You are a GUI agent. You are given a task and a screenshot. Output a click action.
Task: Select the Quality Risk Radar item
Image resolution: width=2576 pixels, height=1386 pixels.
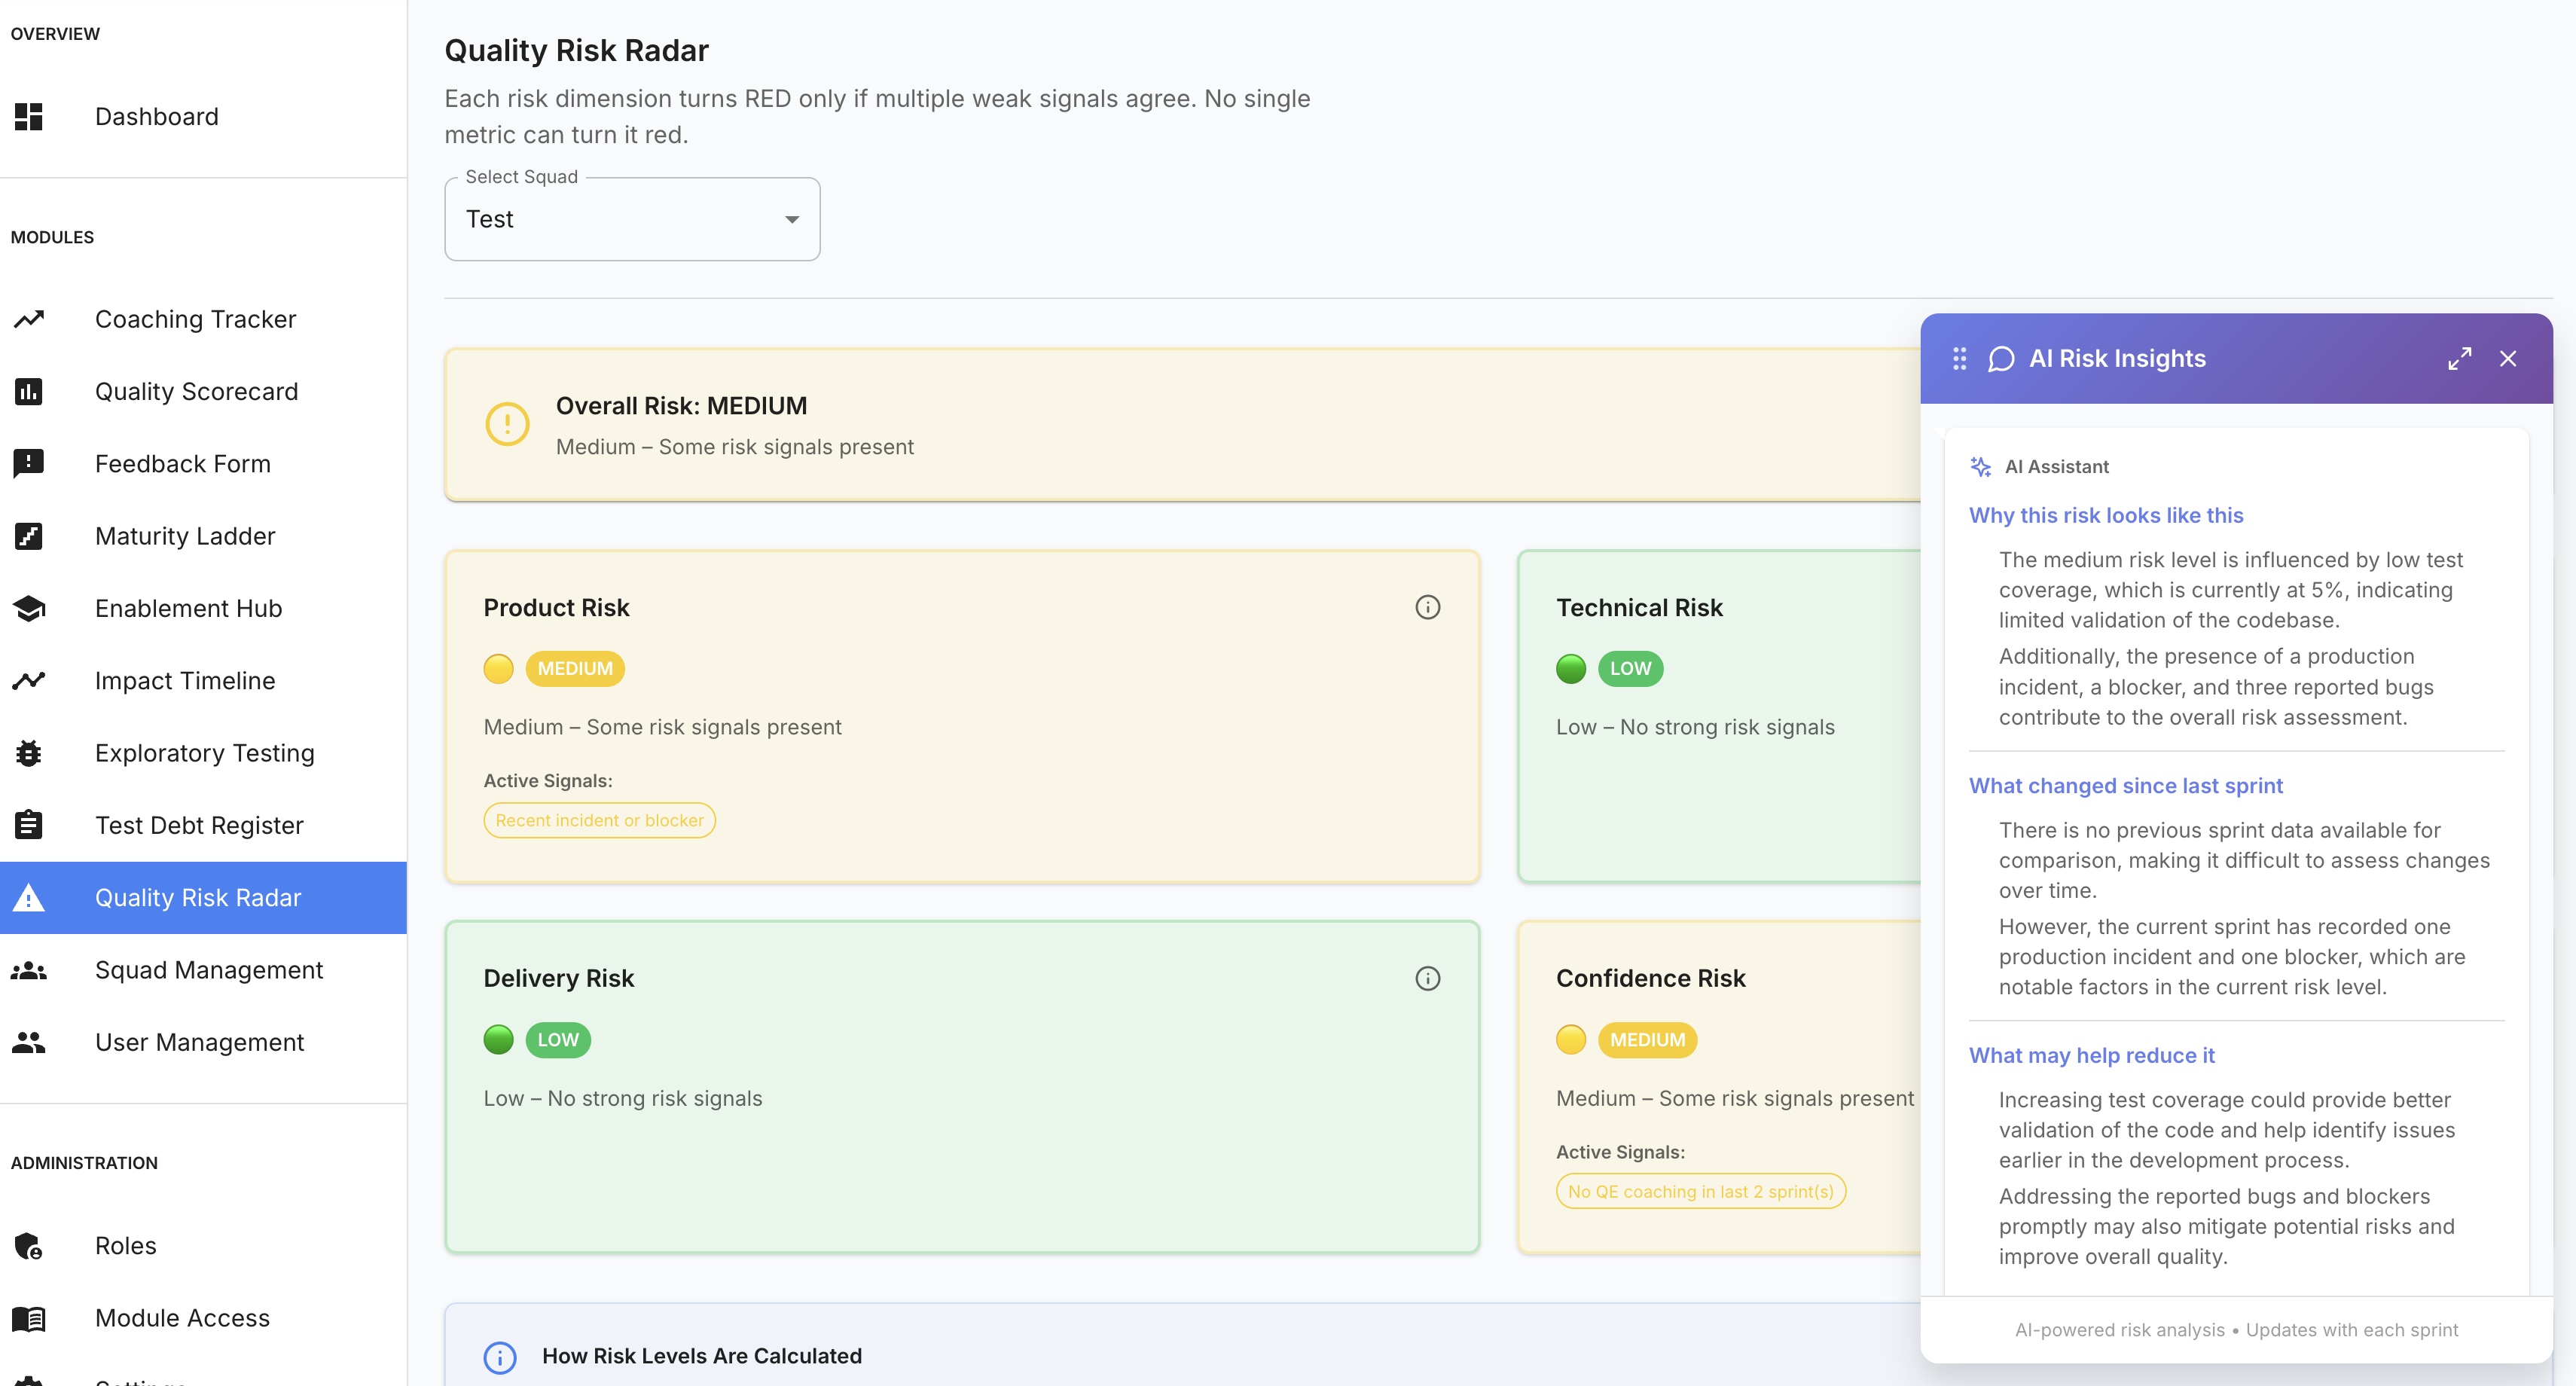(203, 897)
